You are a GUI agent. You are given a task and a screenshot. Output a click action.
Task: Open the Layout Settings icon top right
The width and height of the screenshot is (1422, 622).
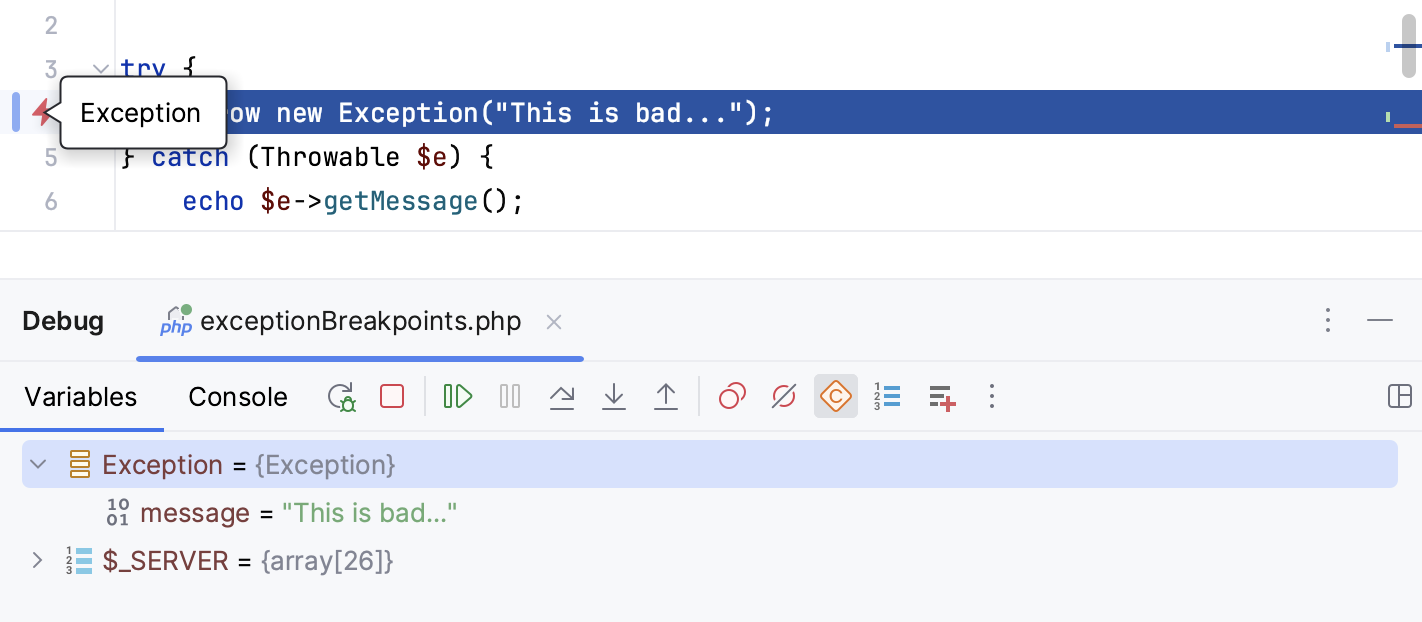click(x=1399, y=396)
